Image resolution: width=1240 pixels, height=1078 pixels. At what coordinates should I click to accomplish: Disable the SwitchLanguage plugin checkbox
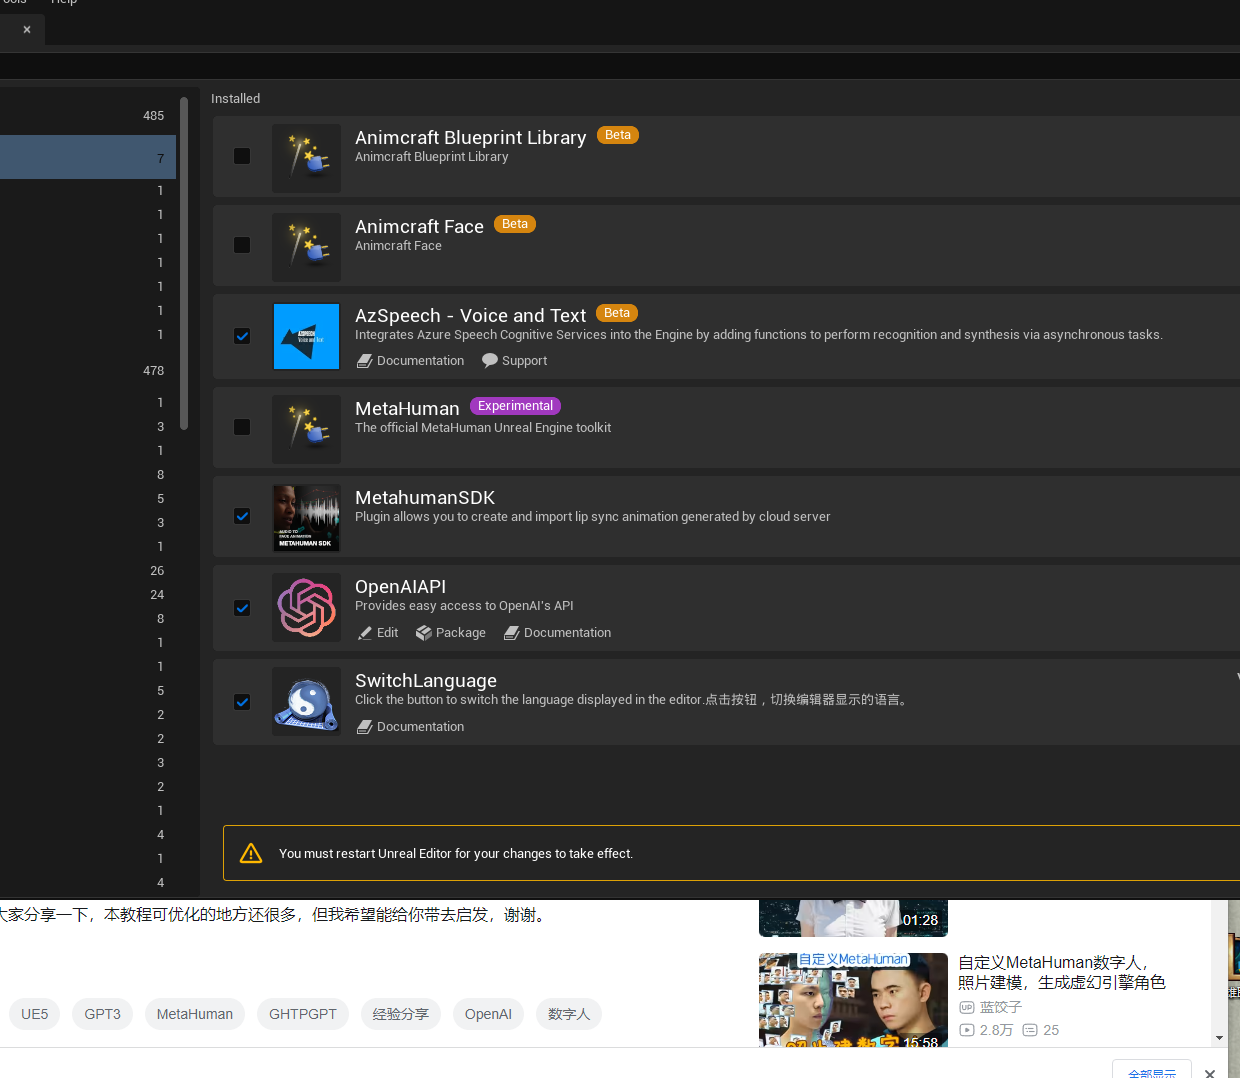242,702
